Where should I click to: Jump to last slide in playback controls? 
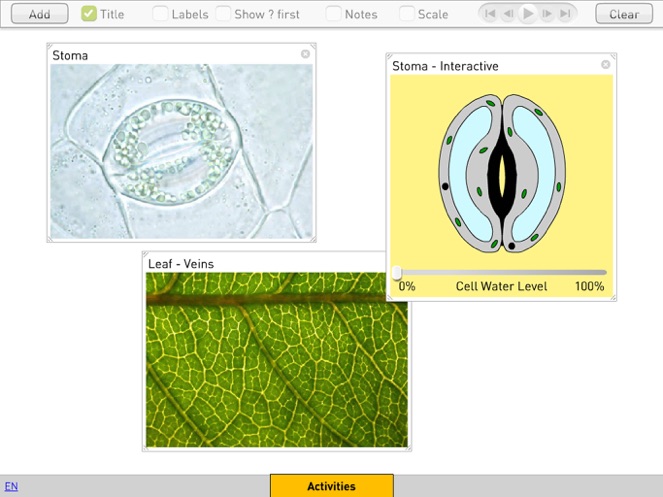565,14
